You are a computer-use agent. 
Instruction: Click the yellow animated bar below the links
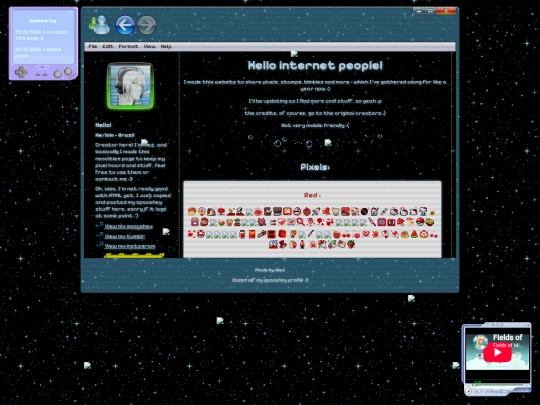click(134, 256)
